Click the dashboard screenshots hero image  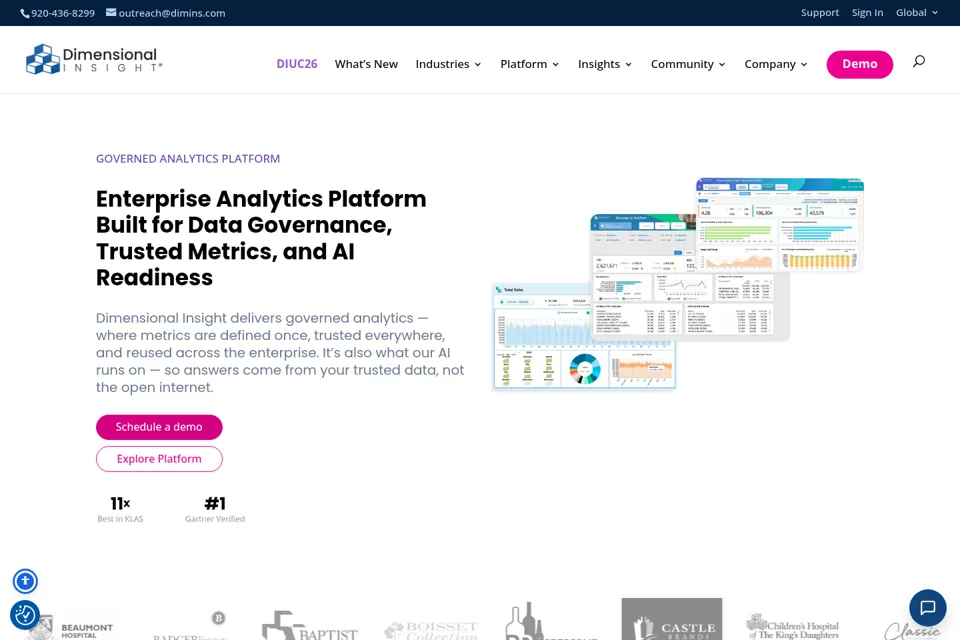coord(678,285)
